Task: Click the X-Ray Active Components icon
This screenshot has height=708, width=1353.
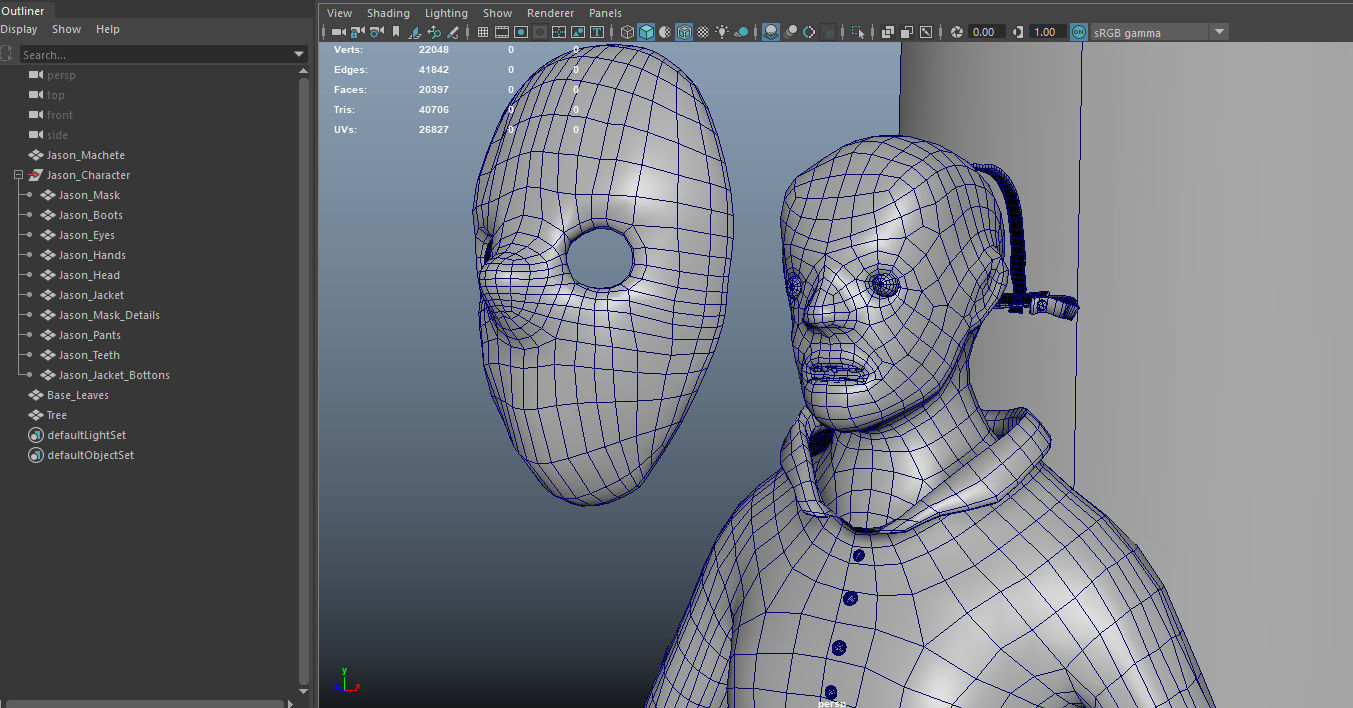Action: click(x=906, y=32)
